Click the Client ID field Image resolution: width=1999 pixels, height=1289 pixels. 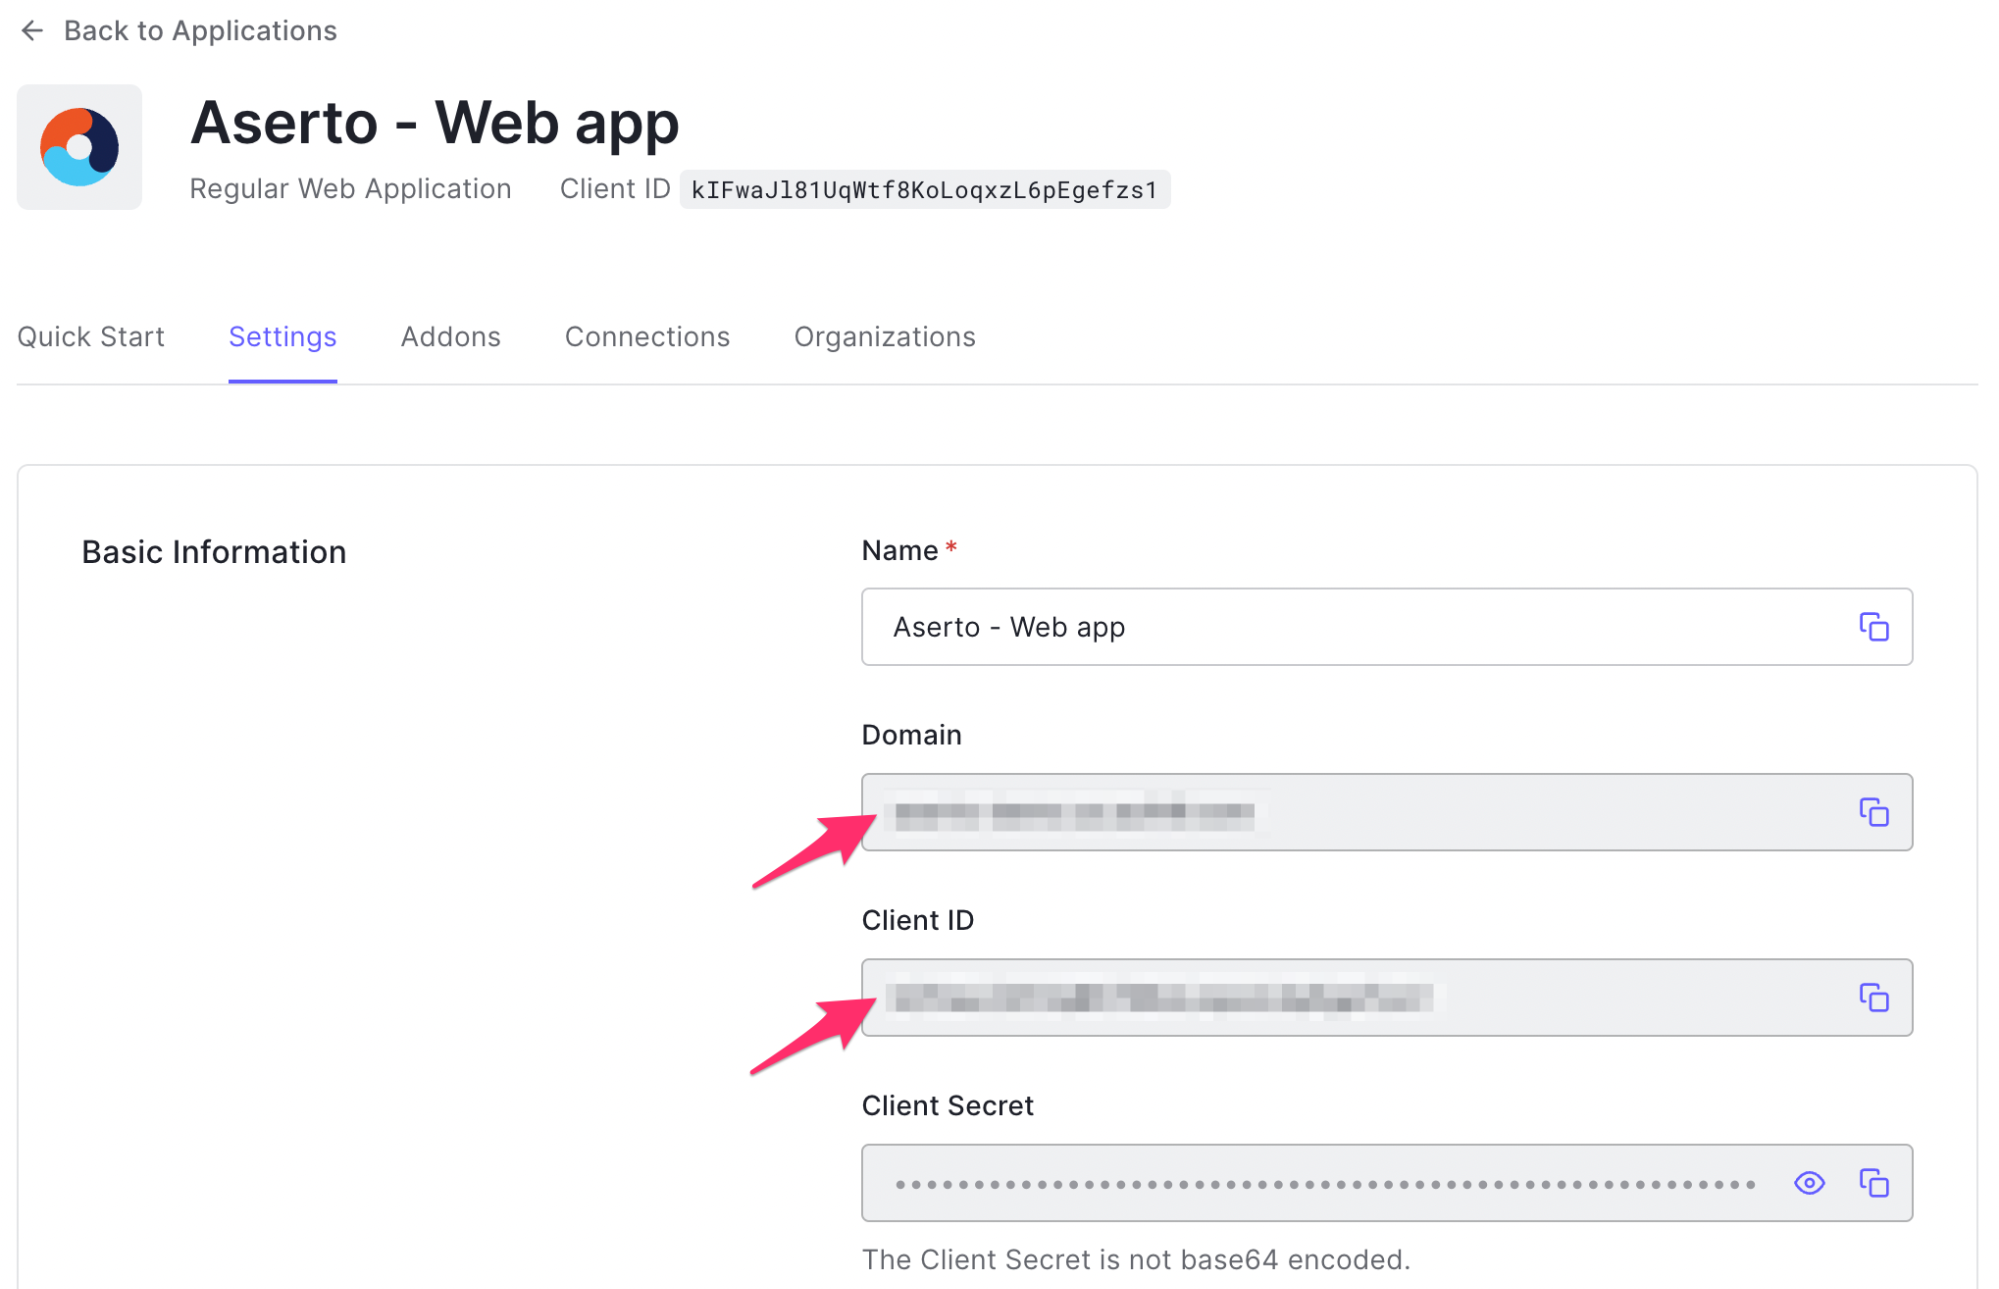pyautogui.click(x=1386, y=998)
